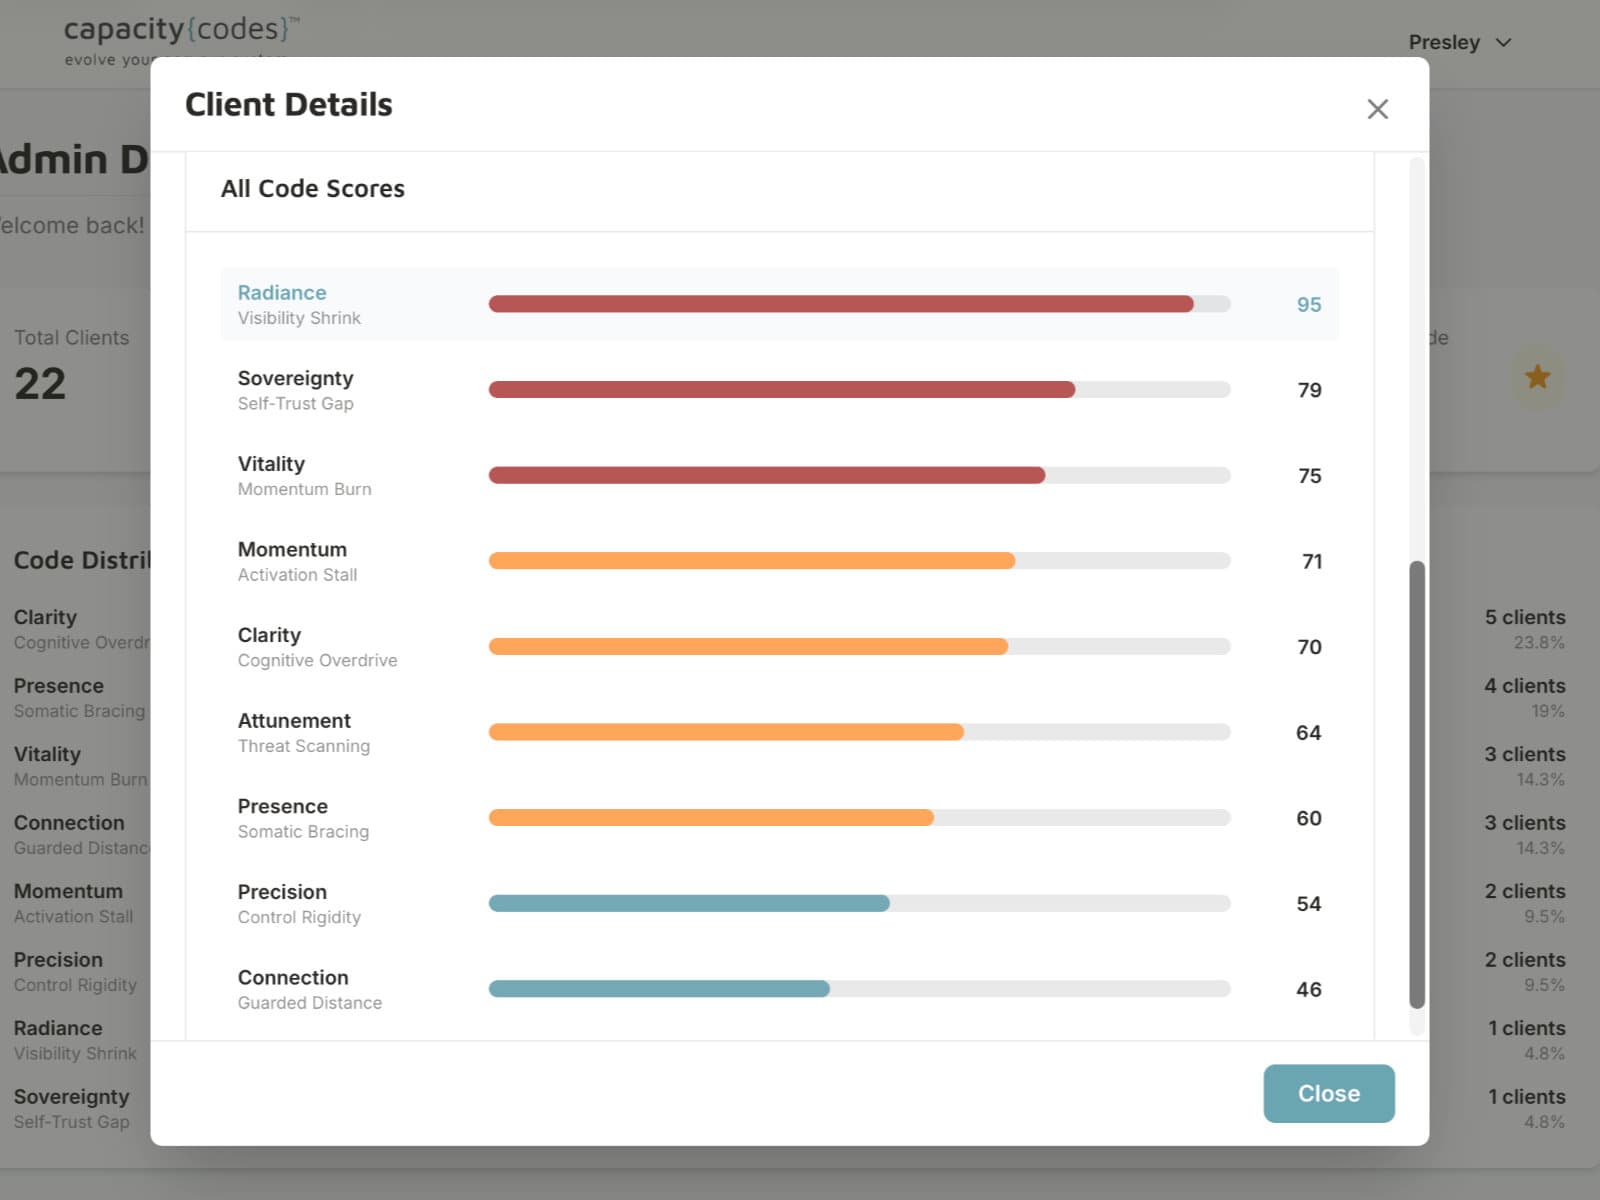Select the Radiance code label in the modal
The height and width of the screenshot is (1200, 1600).
point(281,292)
